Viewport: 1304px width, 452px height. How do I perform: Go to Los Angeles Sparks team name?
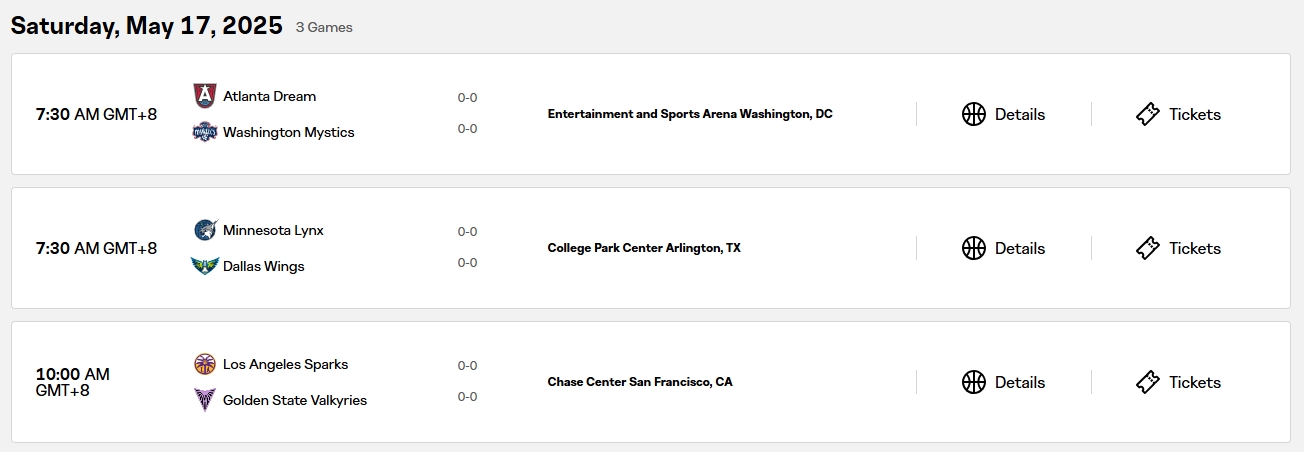285,364
